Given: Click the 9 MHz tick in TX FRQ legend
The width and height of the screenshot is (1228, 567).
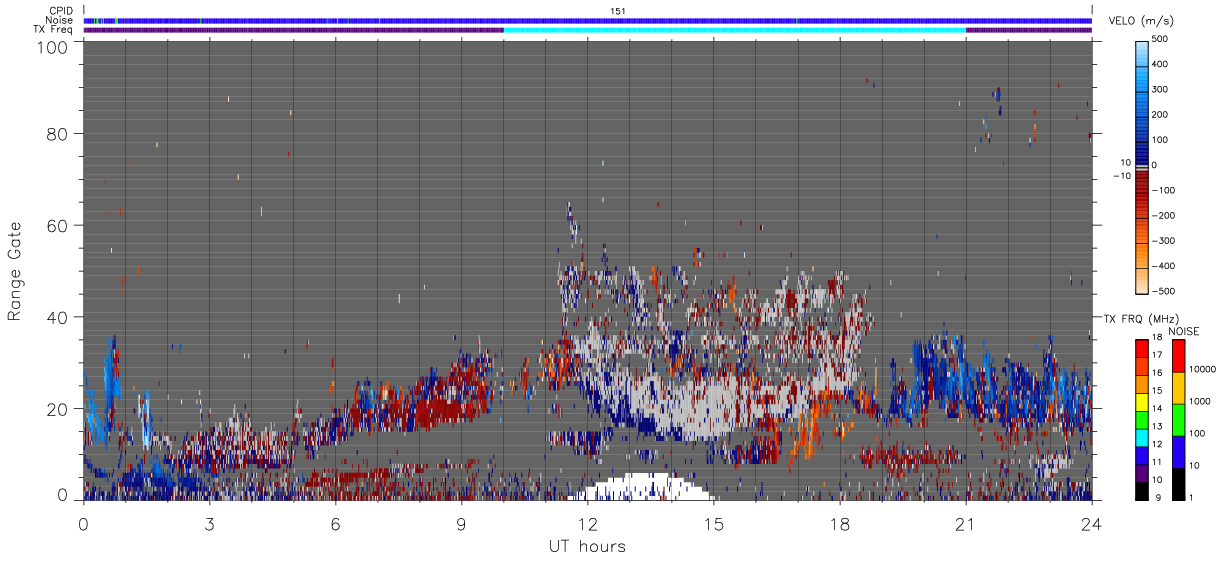Looking at the screenshot, I should click(x=1156, y=497).
